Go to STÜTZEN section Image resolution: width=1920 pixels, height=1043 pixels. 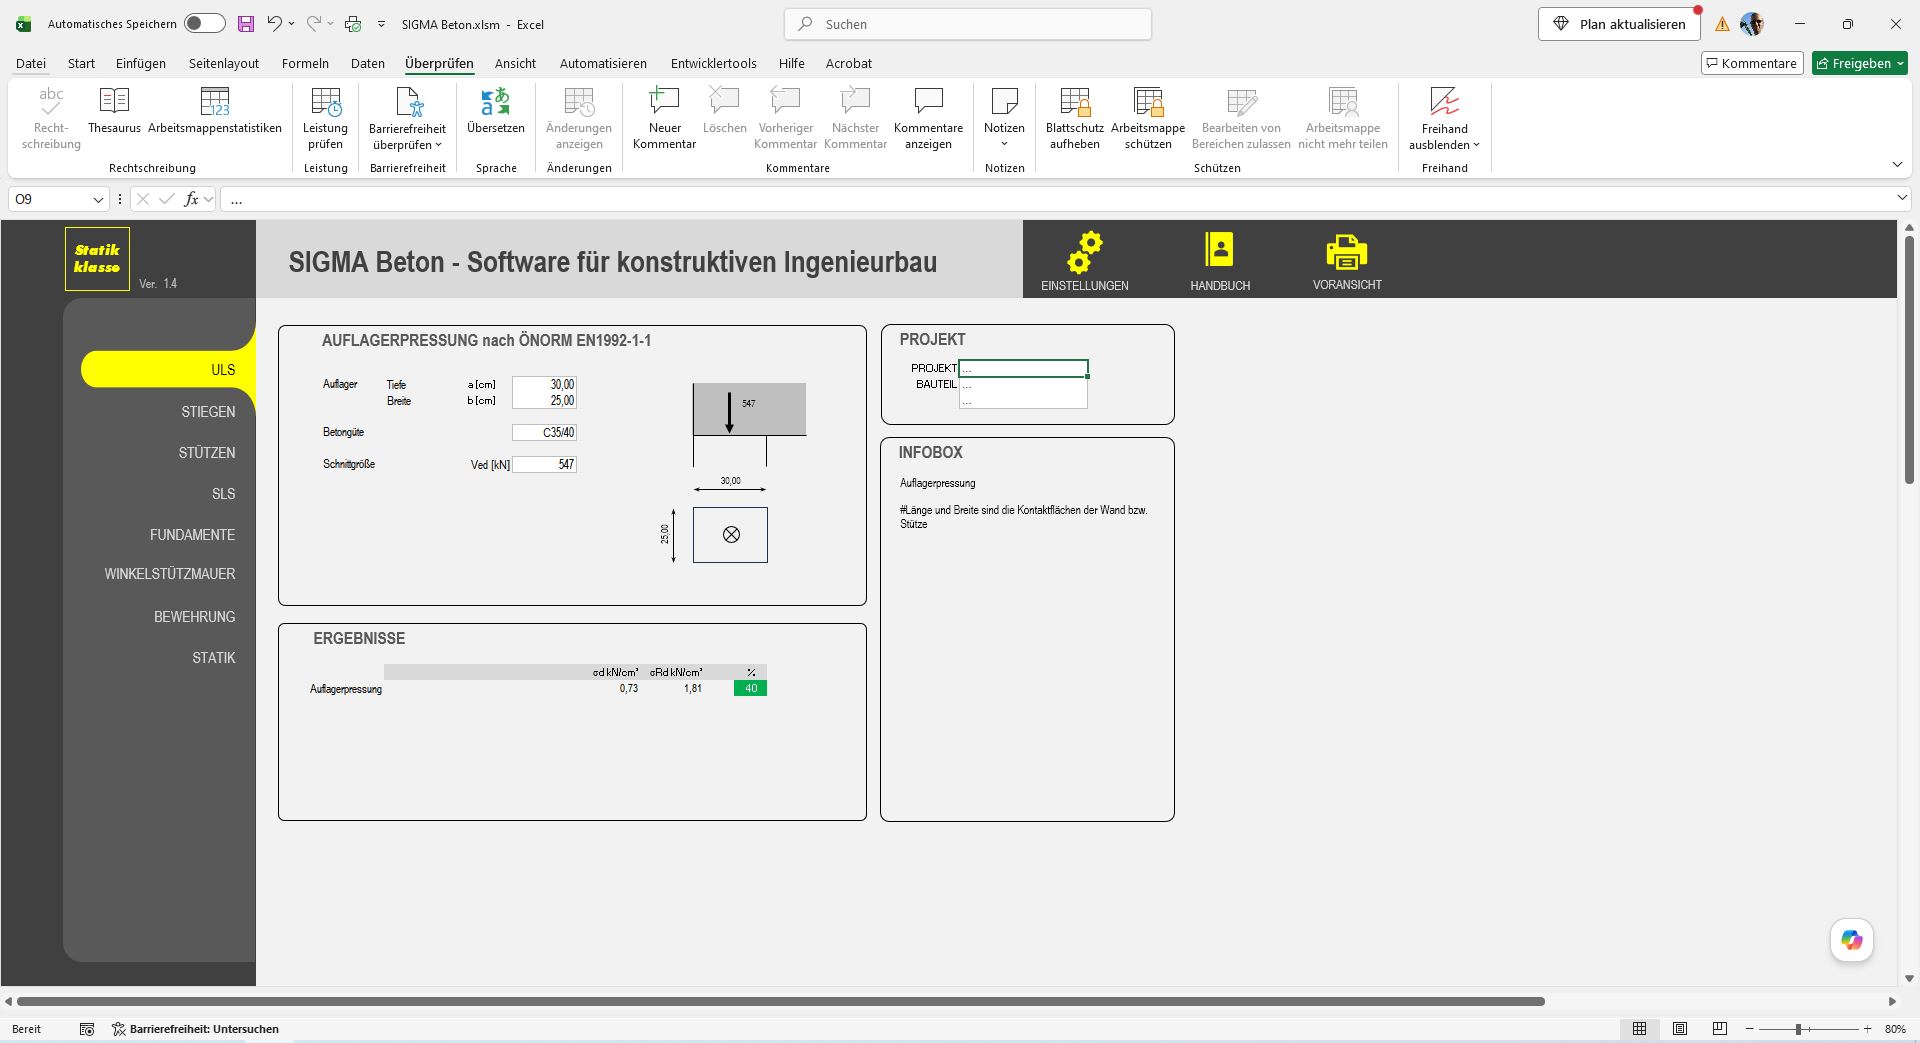click(x=207, y=453)
